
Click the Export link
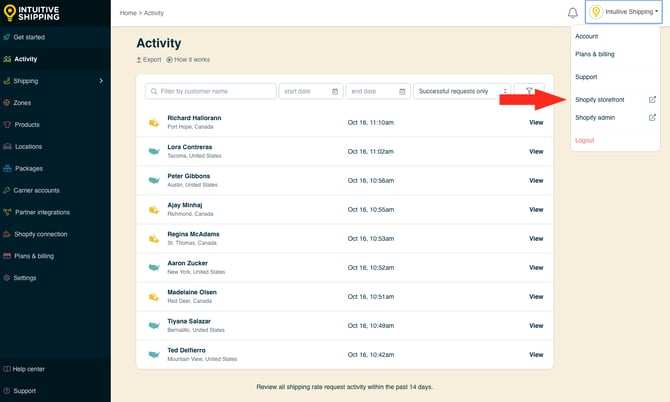149,59
